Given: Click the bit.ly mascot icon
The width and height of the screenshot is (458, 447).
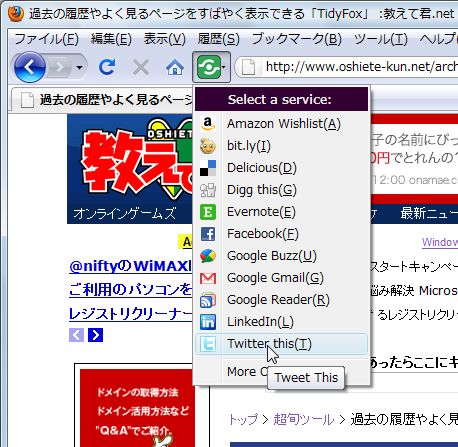Looking at the screenshot, I should [208, 146].
